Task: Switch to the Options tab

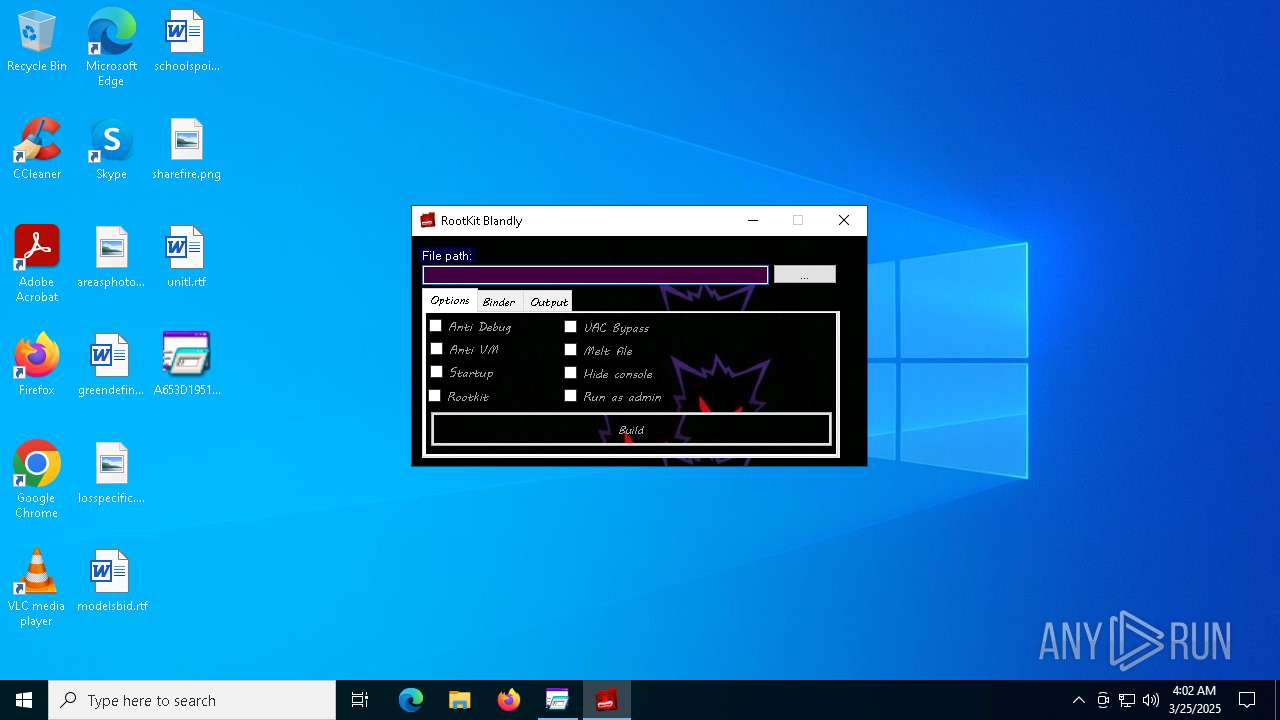Action: point(450,301)
